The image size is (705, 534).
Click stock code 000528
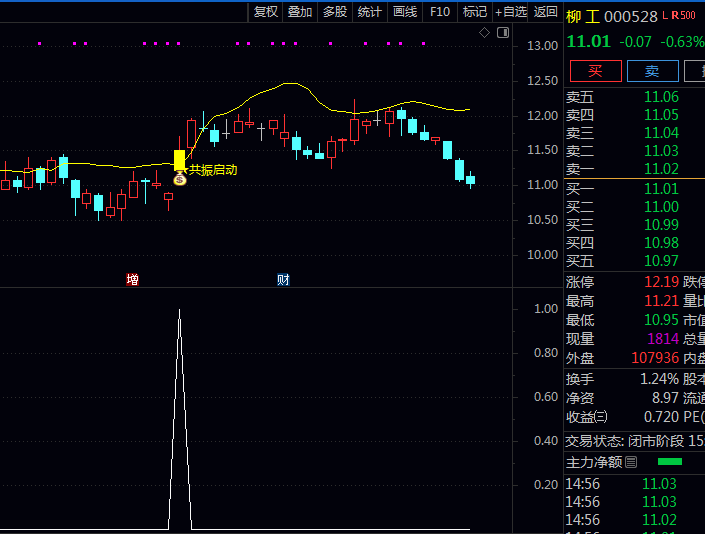(631, 17)
